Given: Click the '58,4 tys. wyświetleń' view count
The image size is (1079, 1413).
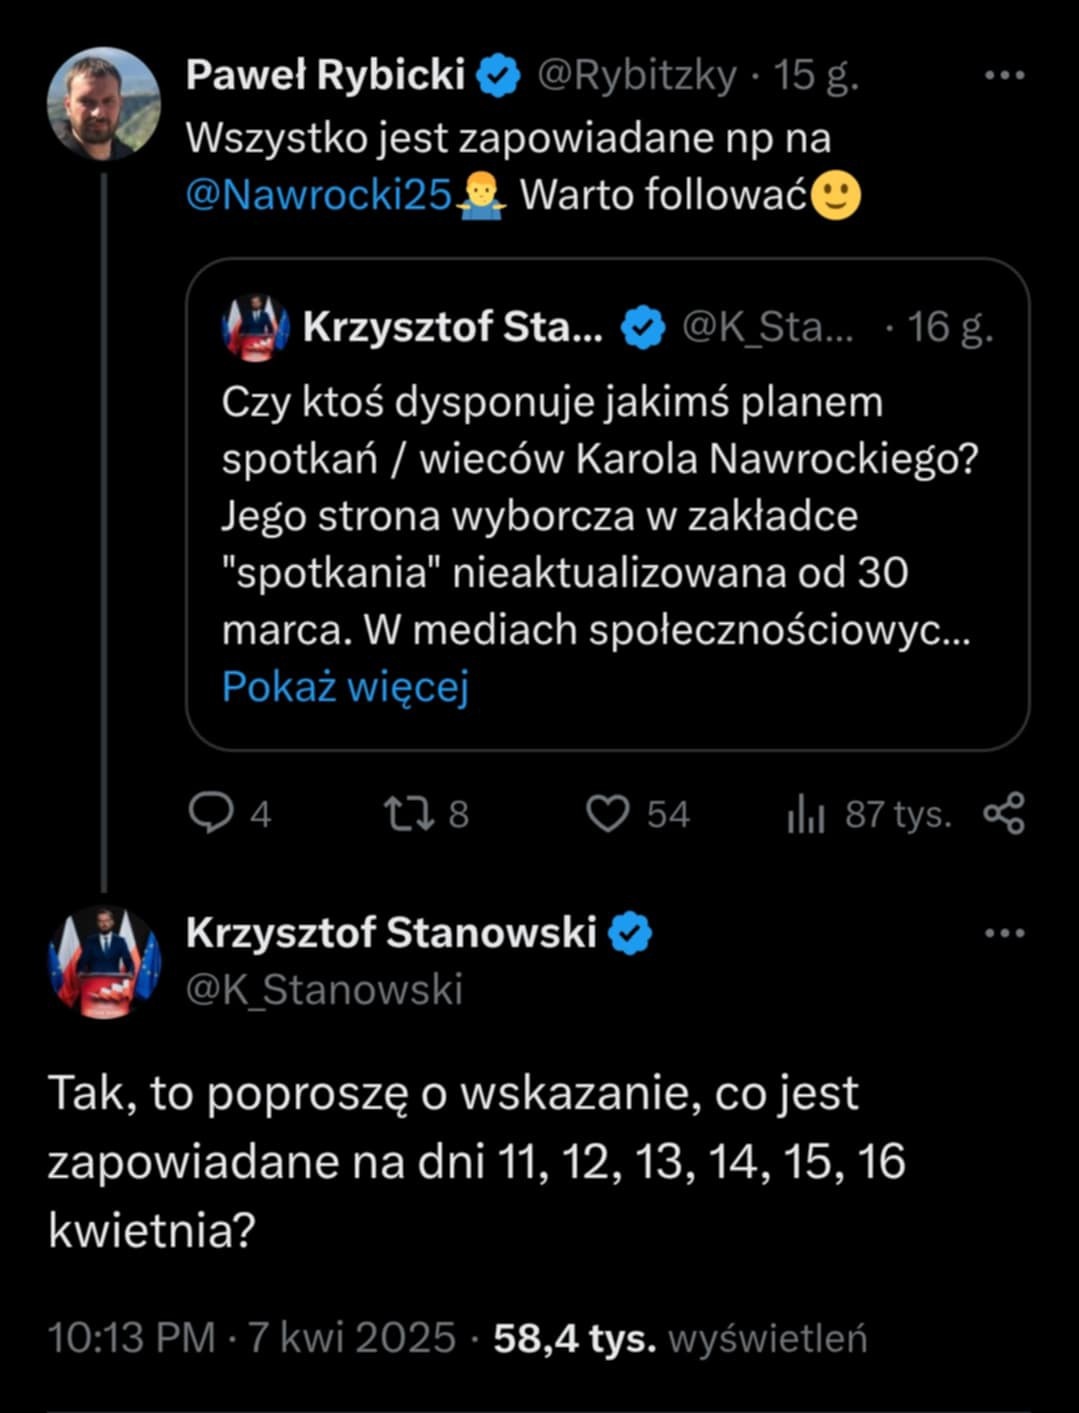Looking at the screenshot, I should 680,1338.
